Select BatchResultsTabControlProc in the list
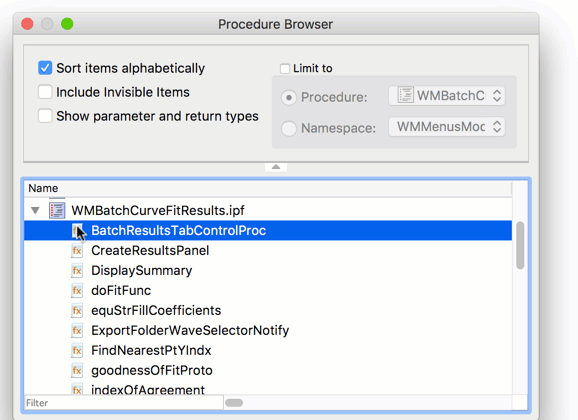578x420 pixels. (268, 230)
